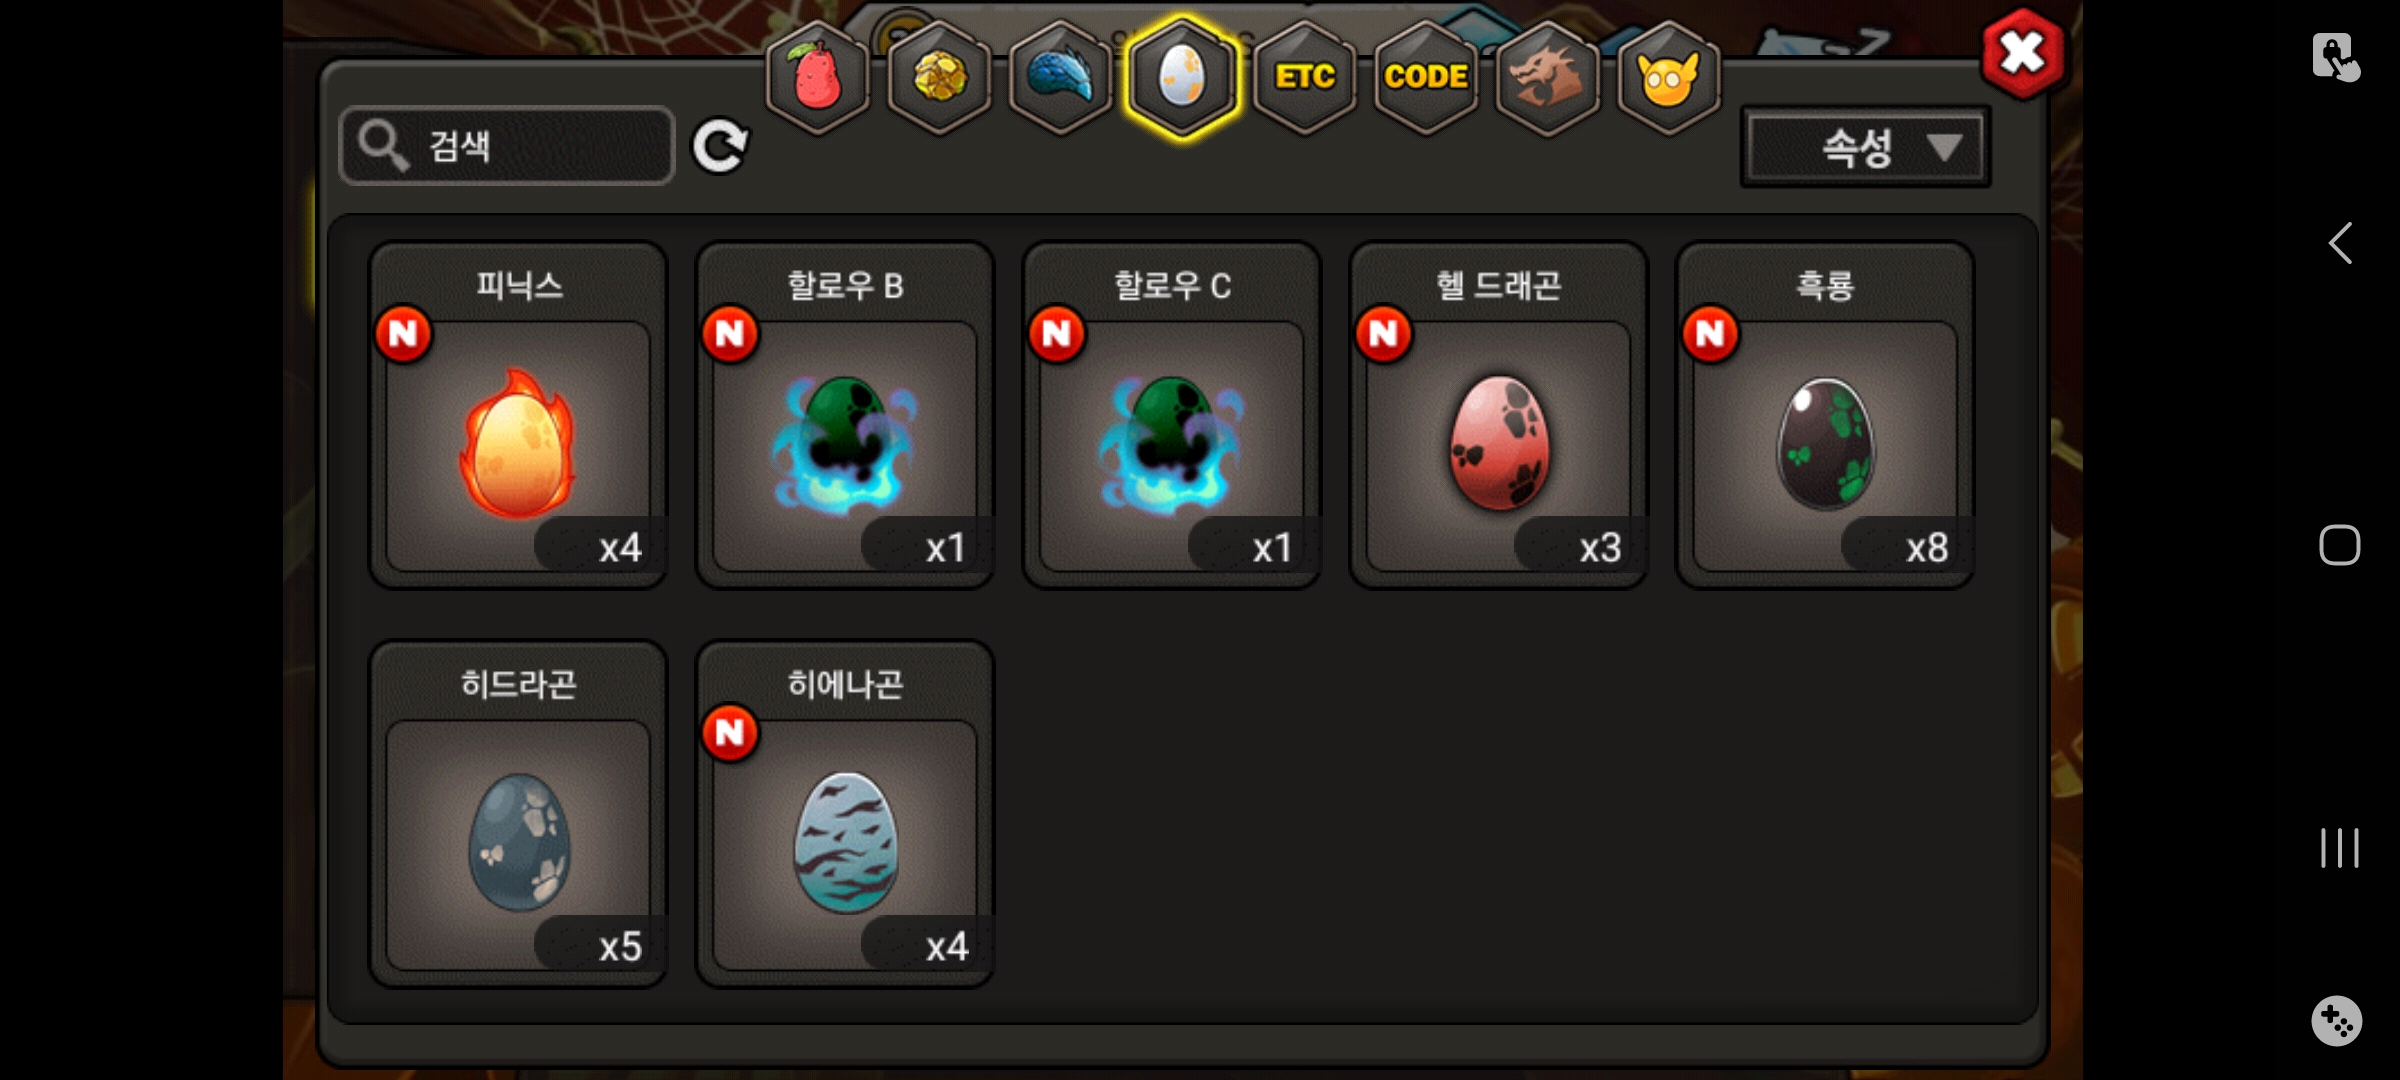Image resolution: width=2400 pixels, height=1080 pixels.
Task: Open the yellow cat mask category tab
Action: click(x=1668, y=77)
